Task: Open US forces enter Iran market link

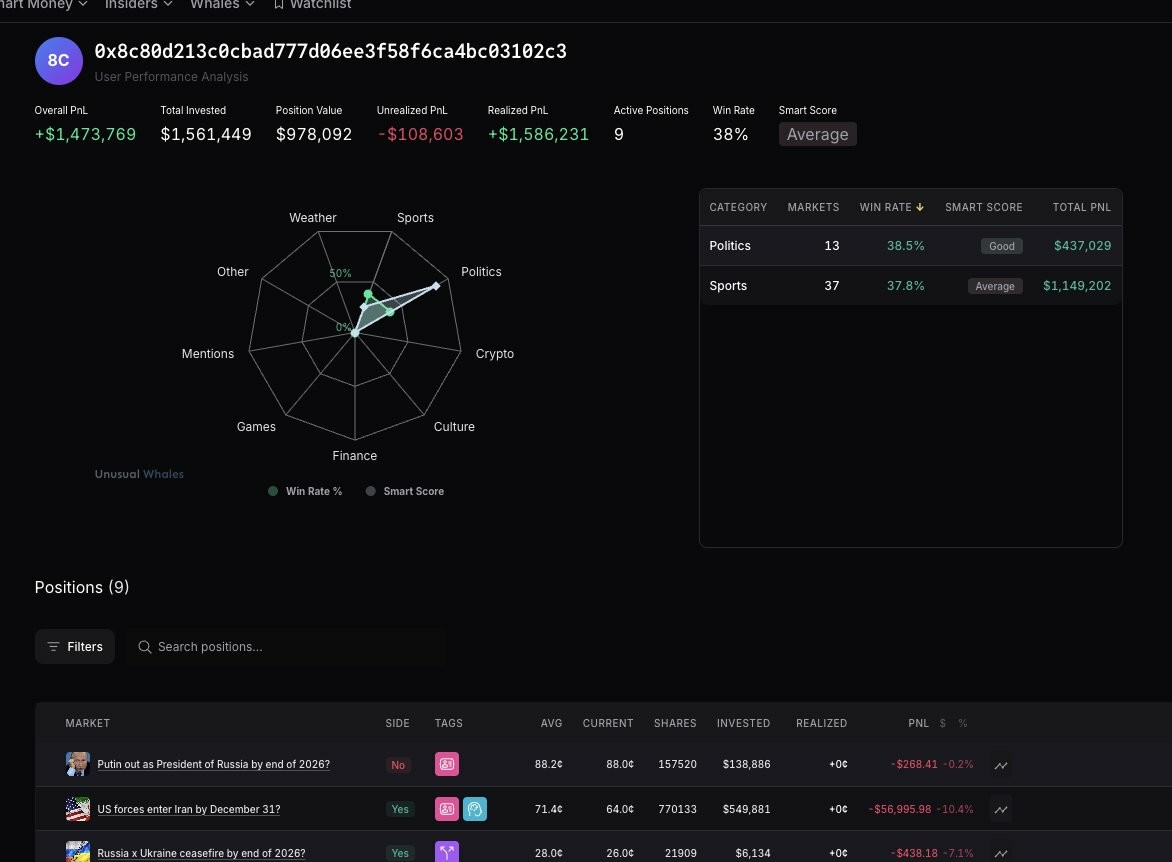Action: (188, 809)
